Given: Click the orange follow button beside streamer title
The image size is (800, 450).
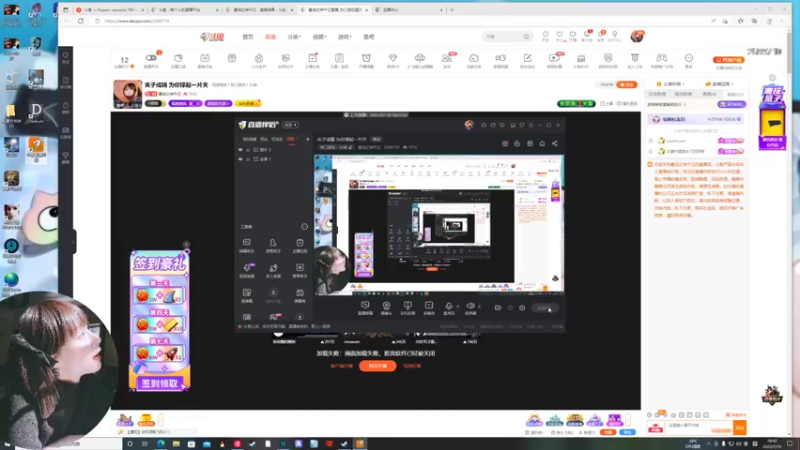Looking at the screenshot, I should click(x=627, y=85).
